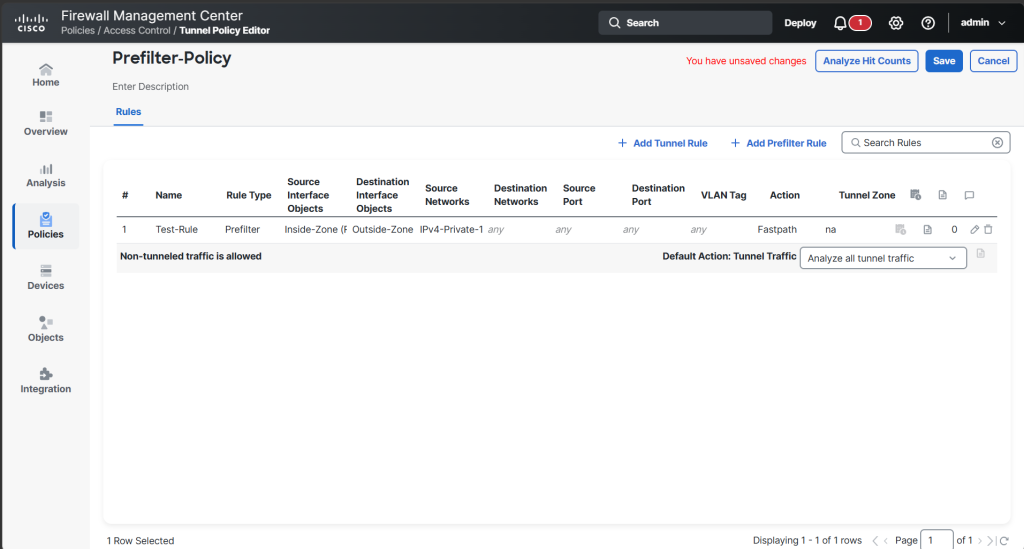Expand the admin user menu
The width and height of the screenshot is (1024, 549).
pos(983,23)
